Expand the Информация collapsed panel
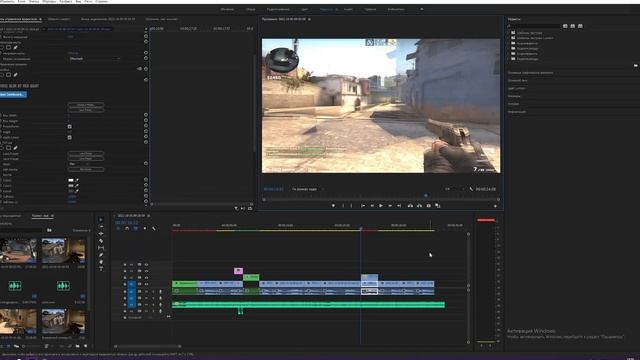This screenshot has width=640, height=360. click(517, 111)
